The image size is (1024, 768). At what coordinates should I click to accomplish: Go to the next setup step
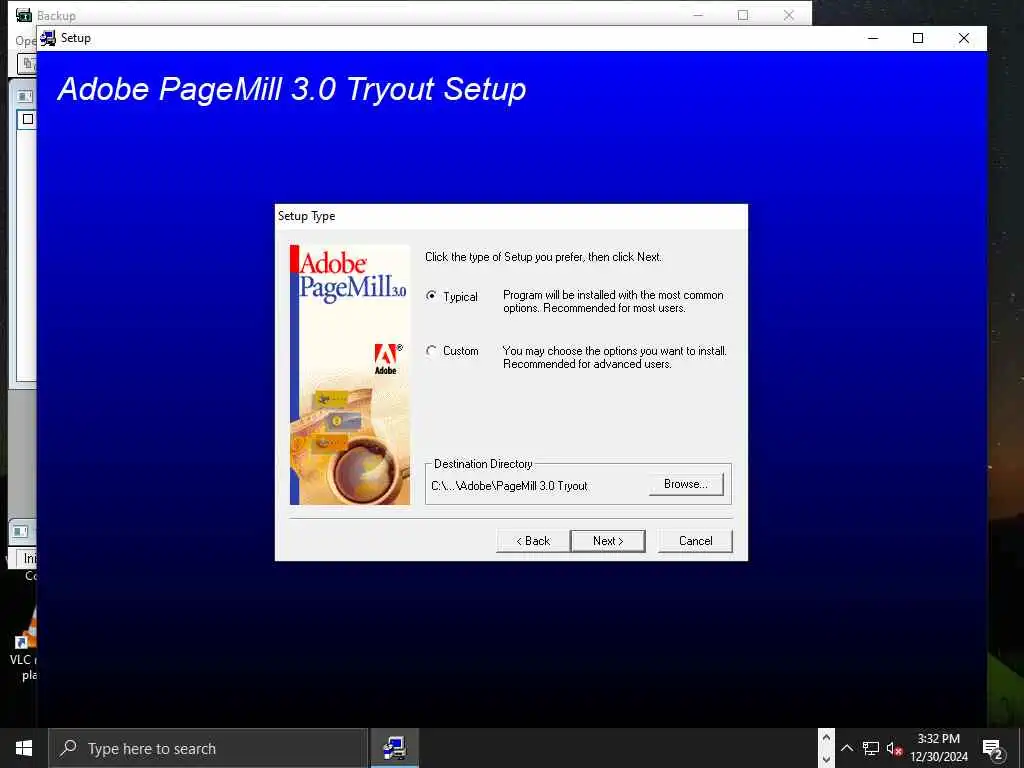pyautogui.click(x=608, y=541)
